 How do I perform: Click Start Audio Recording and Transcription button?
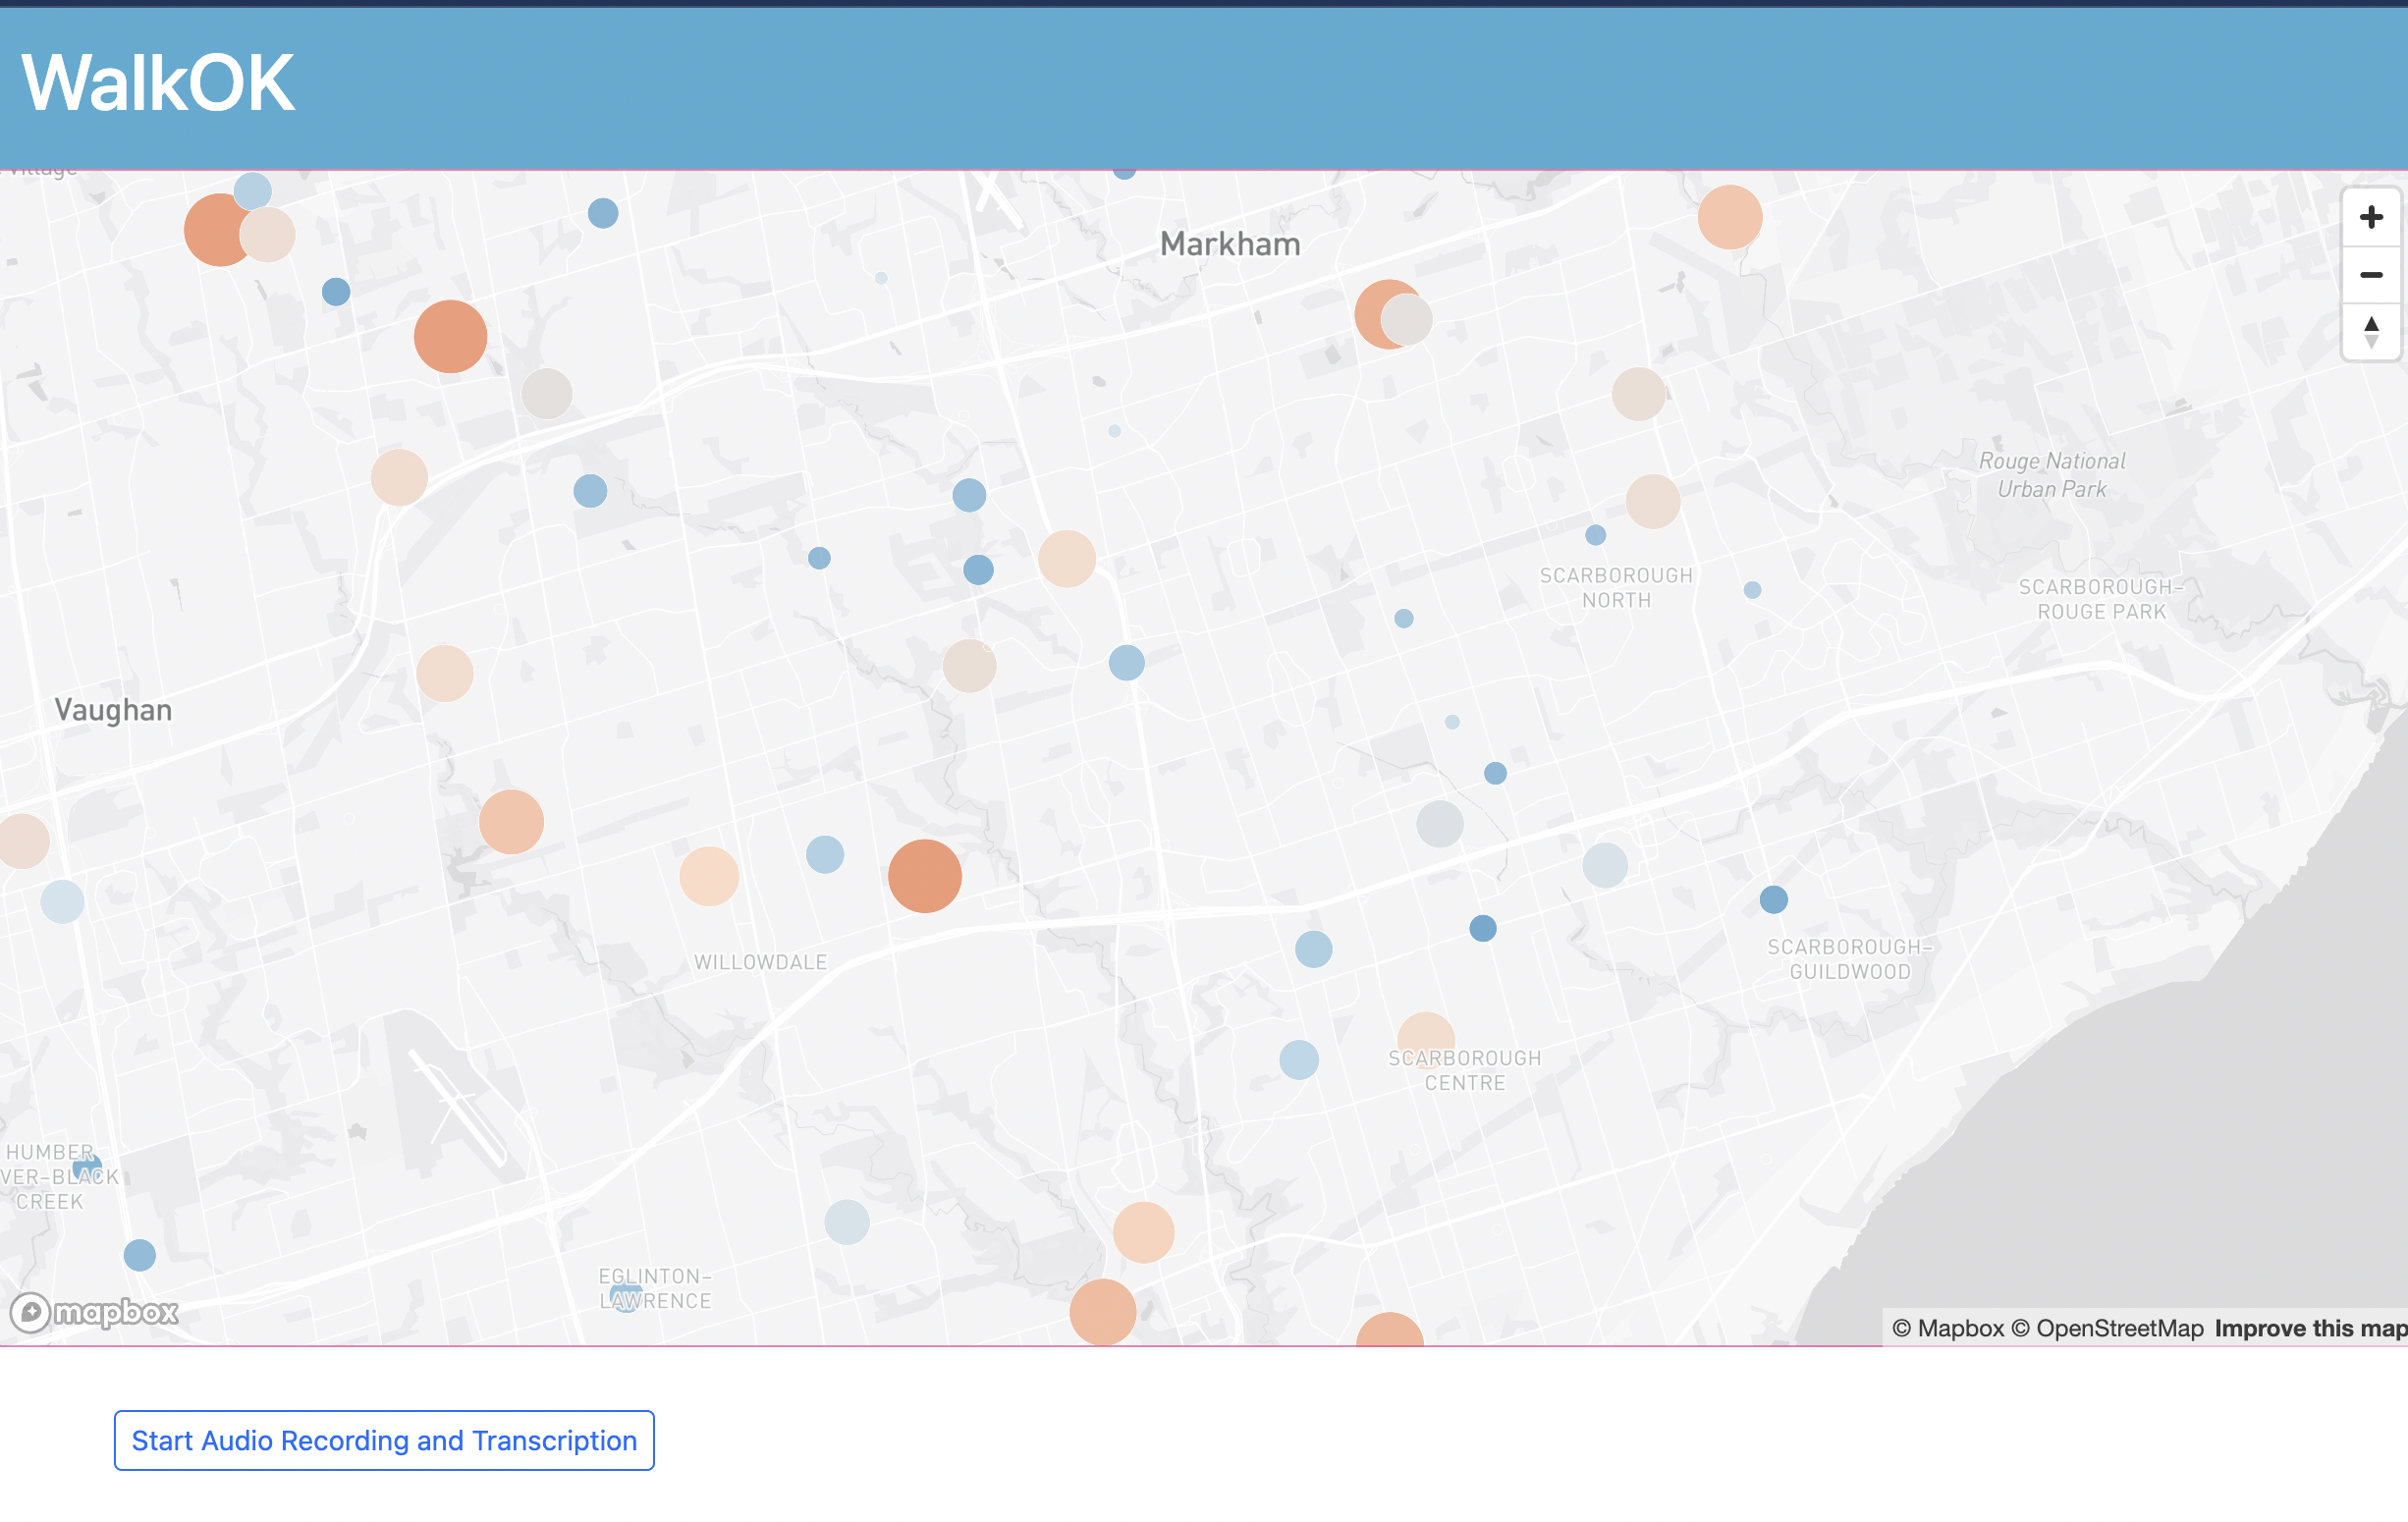(x=384, y=1440)
